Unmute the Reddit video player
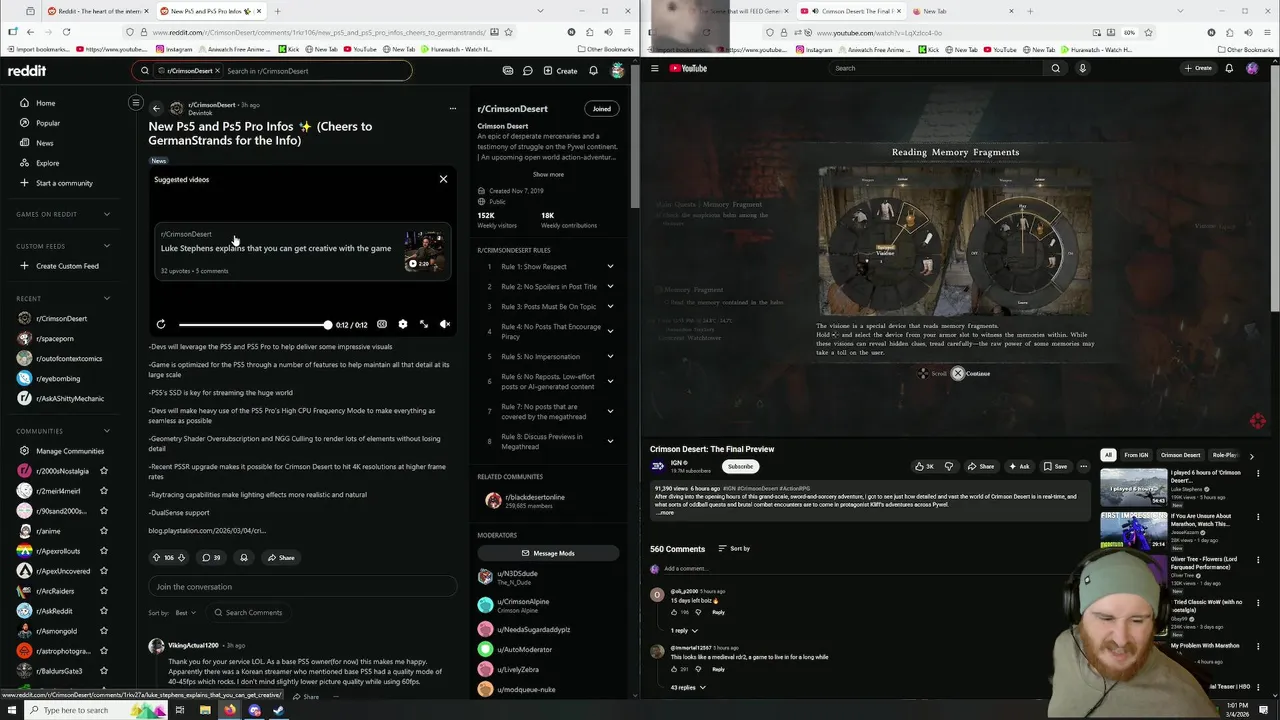 [445, 324]
